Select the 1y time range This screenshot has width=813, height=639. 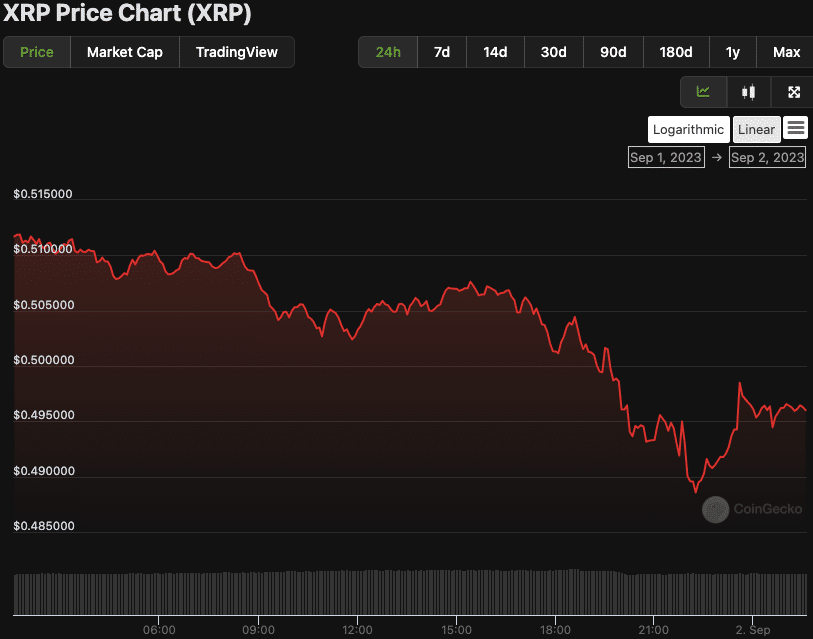point(732,52)
